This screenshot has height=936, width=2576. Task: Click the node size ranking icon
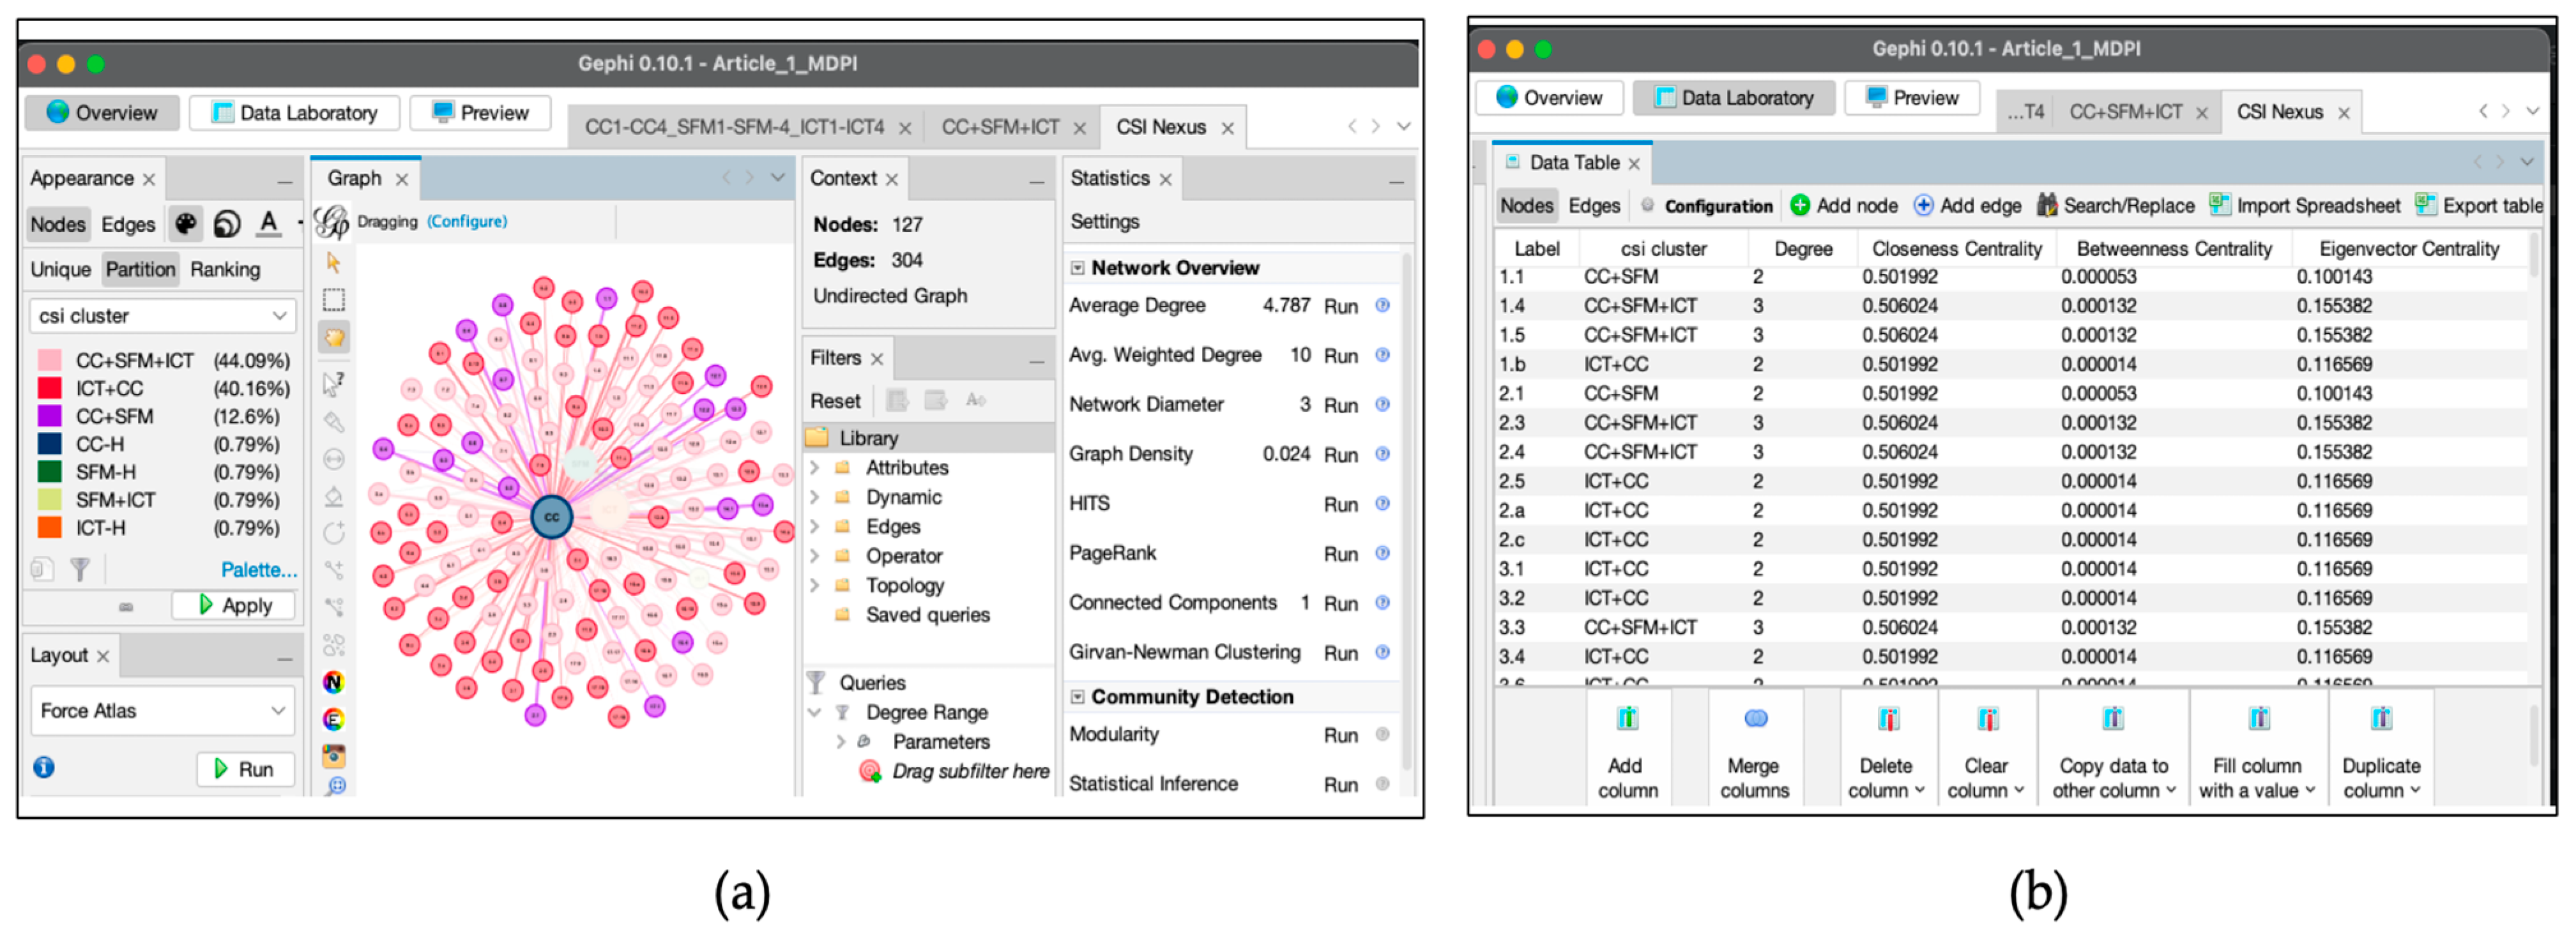(x=227, y=224)
